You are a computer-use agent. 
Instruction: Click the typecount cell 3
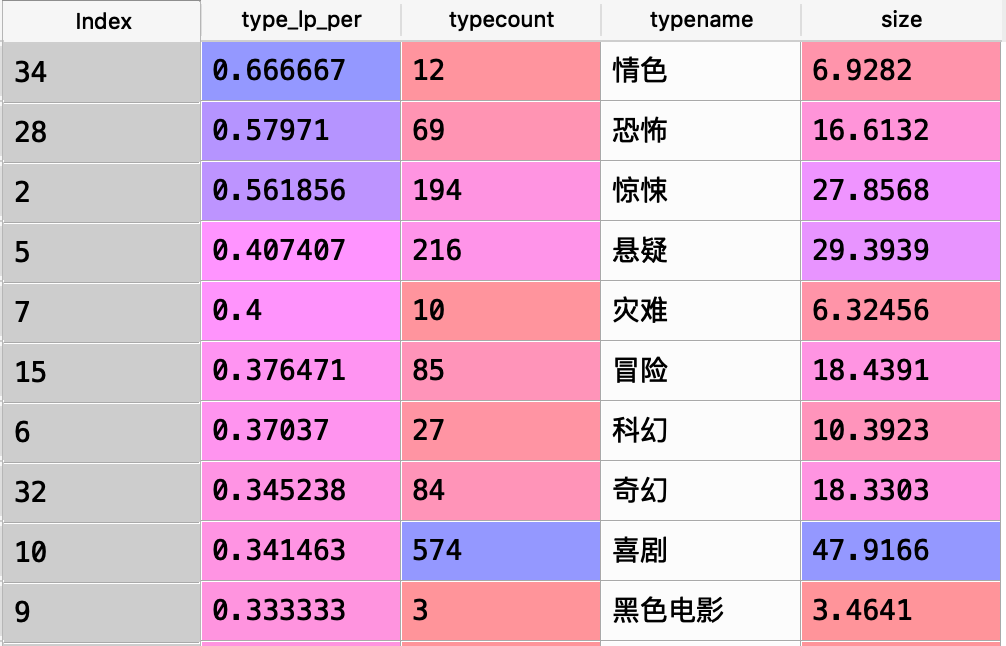click(501, 611)
